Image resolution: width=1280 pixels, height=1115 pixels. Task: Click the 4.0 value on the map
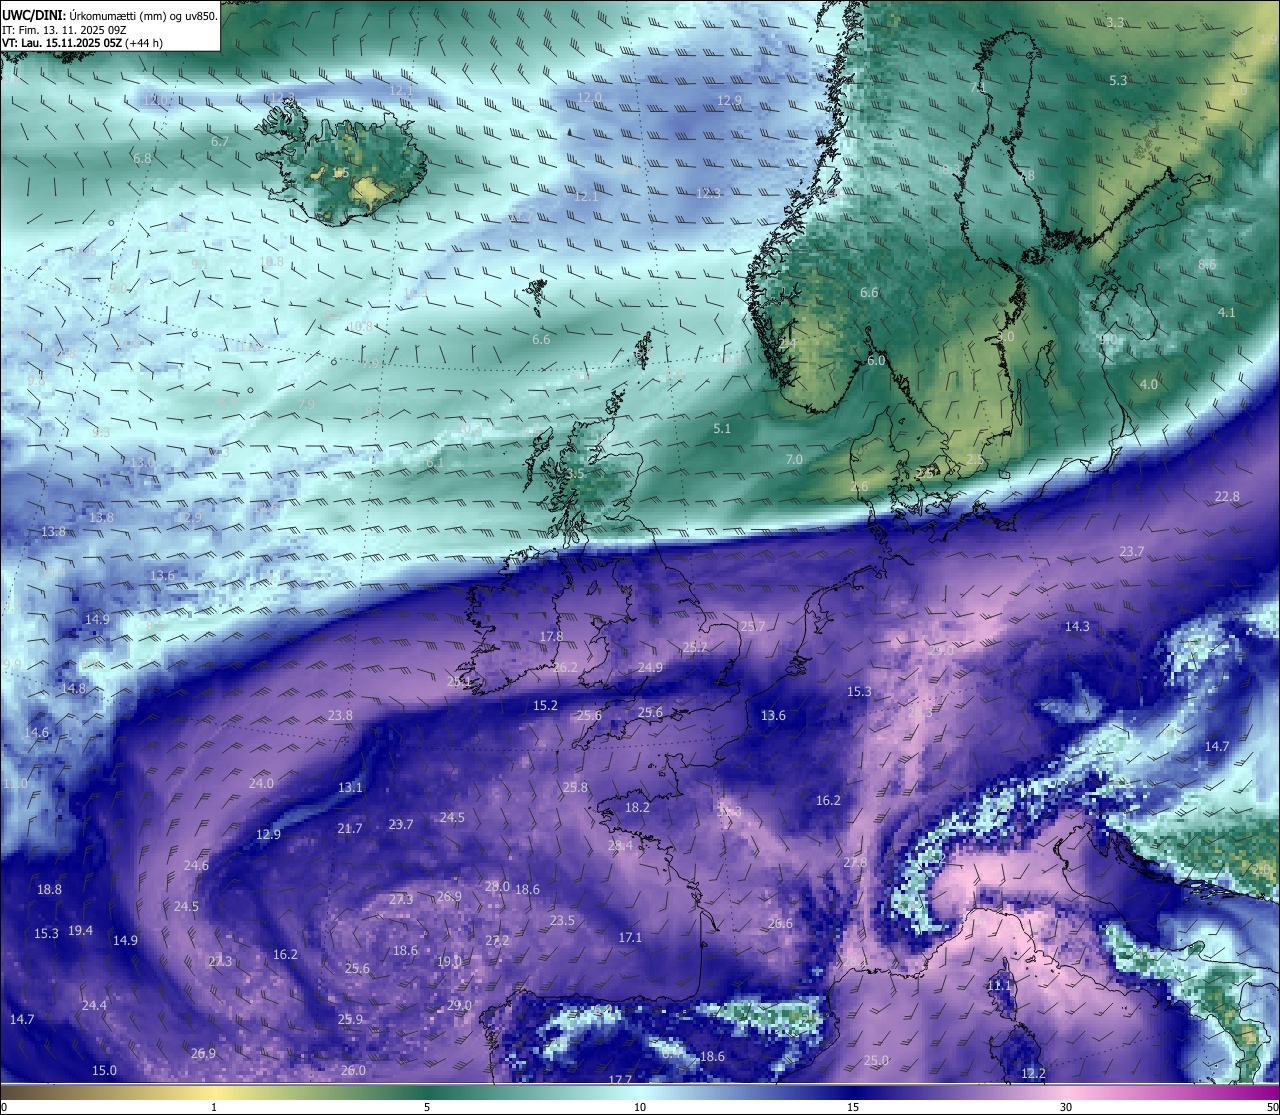pyautogui.click(x=1149, y=384)
